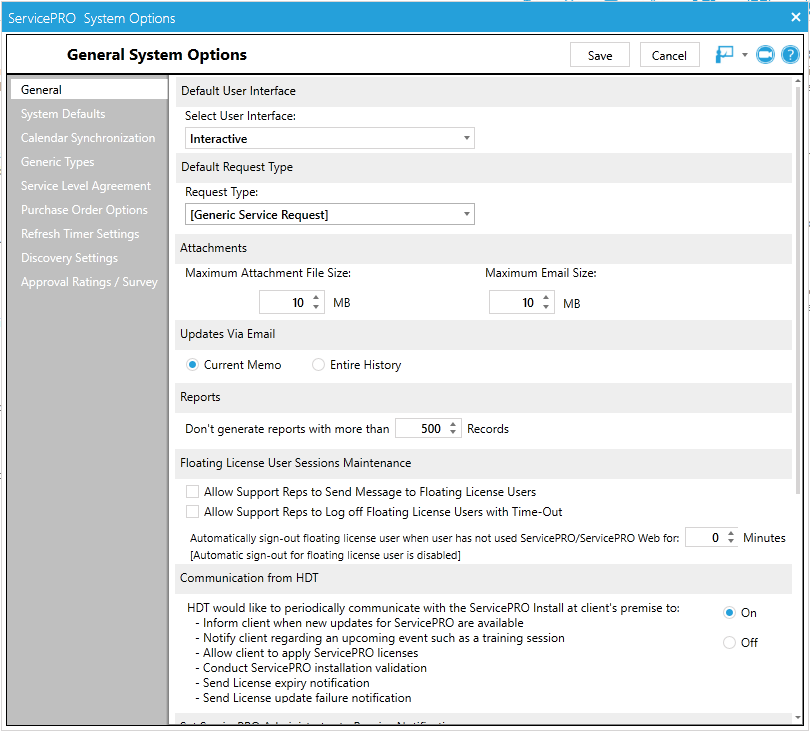
Task: Open the Request Type dropdown
Action: [x=330, y=214]
